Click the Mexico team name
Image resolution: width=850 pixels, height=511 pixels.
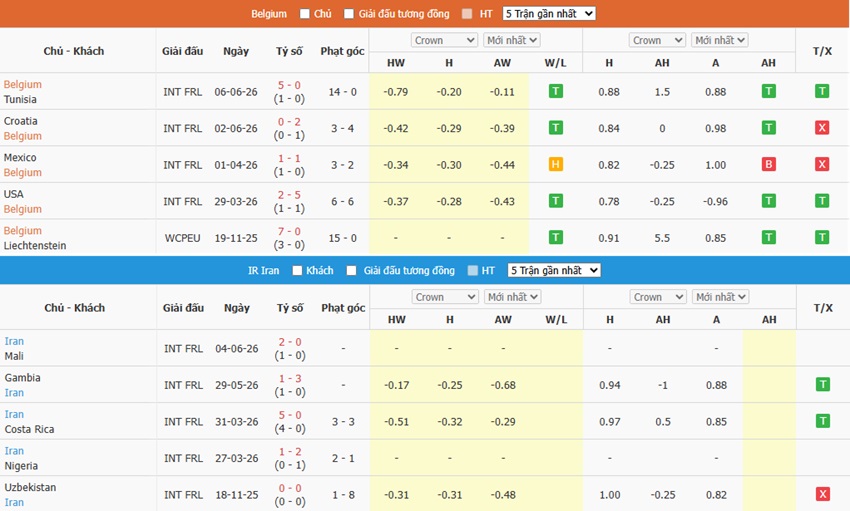[x=20, y=157]
